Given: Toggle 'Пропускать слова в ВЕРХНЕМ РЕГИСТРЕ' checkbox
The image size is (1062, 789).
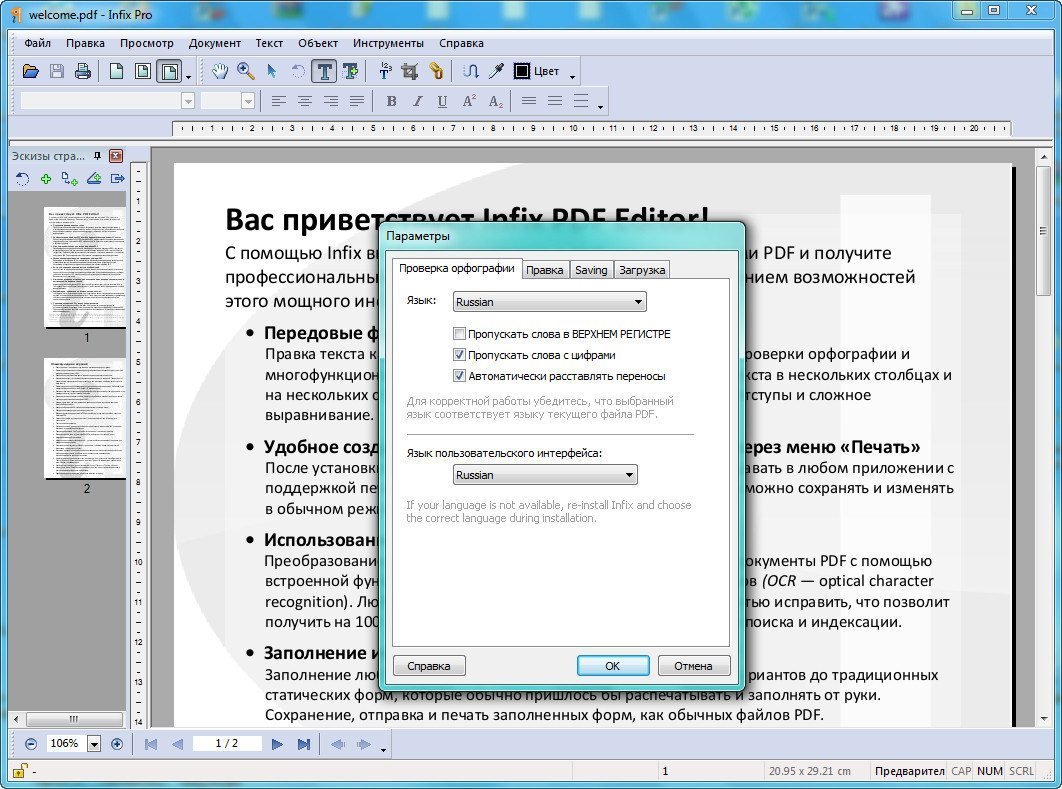Looking at the screenshot, I should tap(459, 334).
